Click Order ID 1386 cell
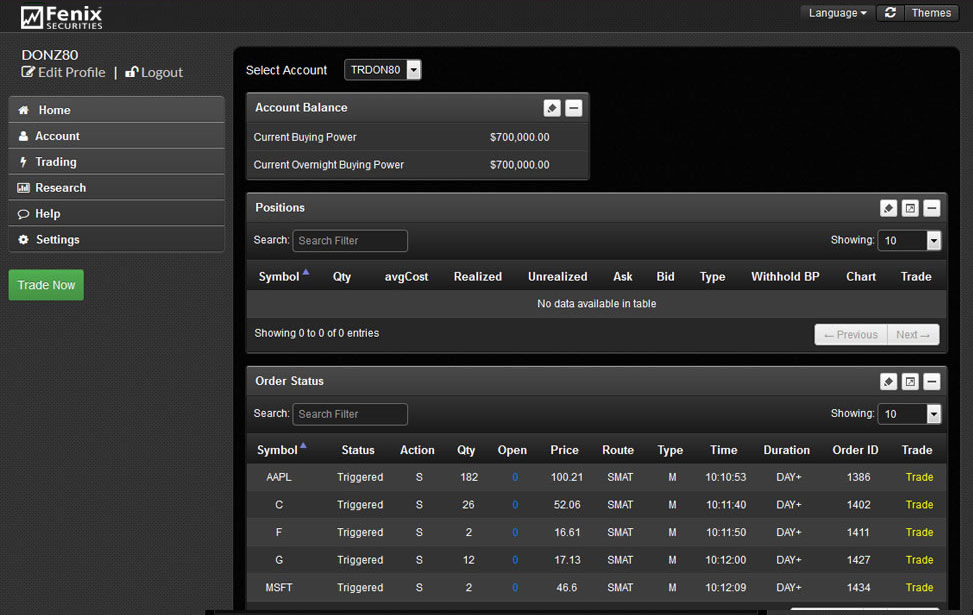Screen dimensions: 973x615 pyautogui.click(x=859, y=477)
